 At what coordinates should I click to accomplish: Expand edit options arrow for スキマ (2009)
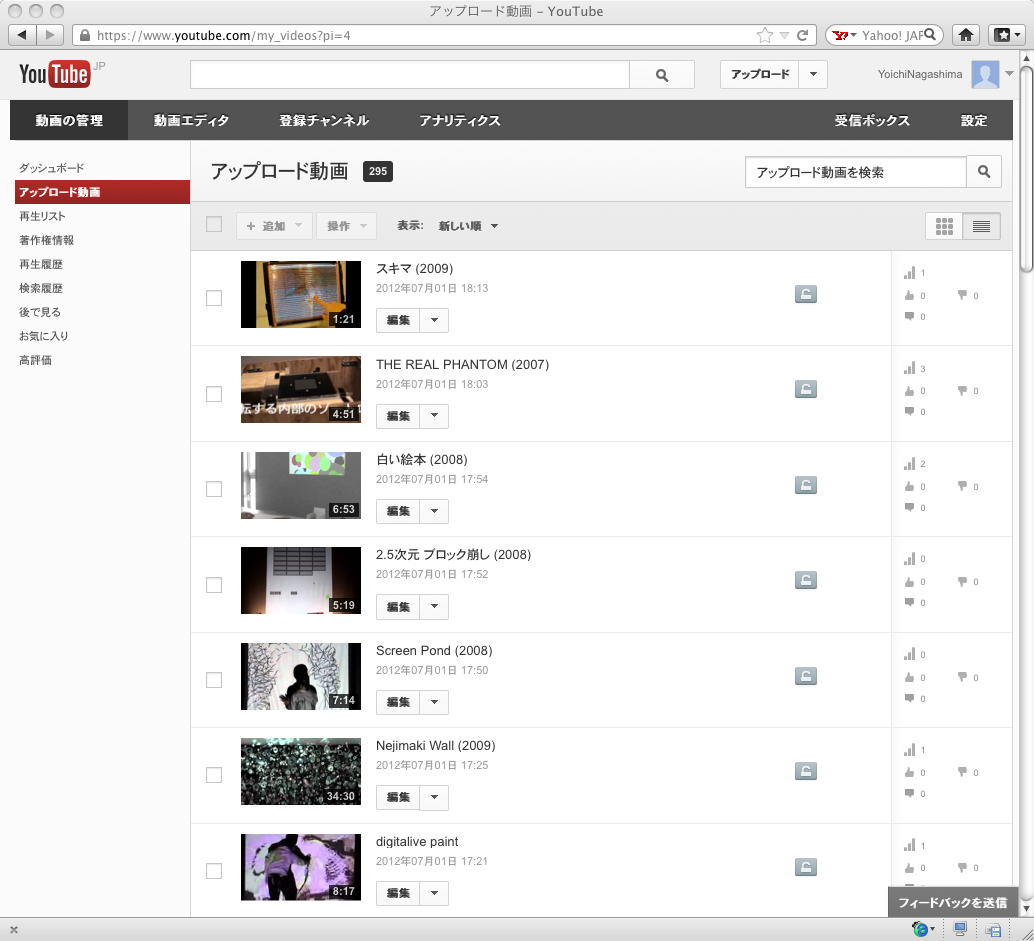[x=434, y=320]
